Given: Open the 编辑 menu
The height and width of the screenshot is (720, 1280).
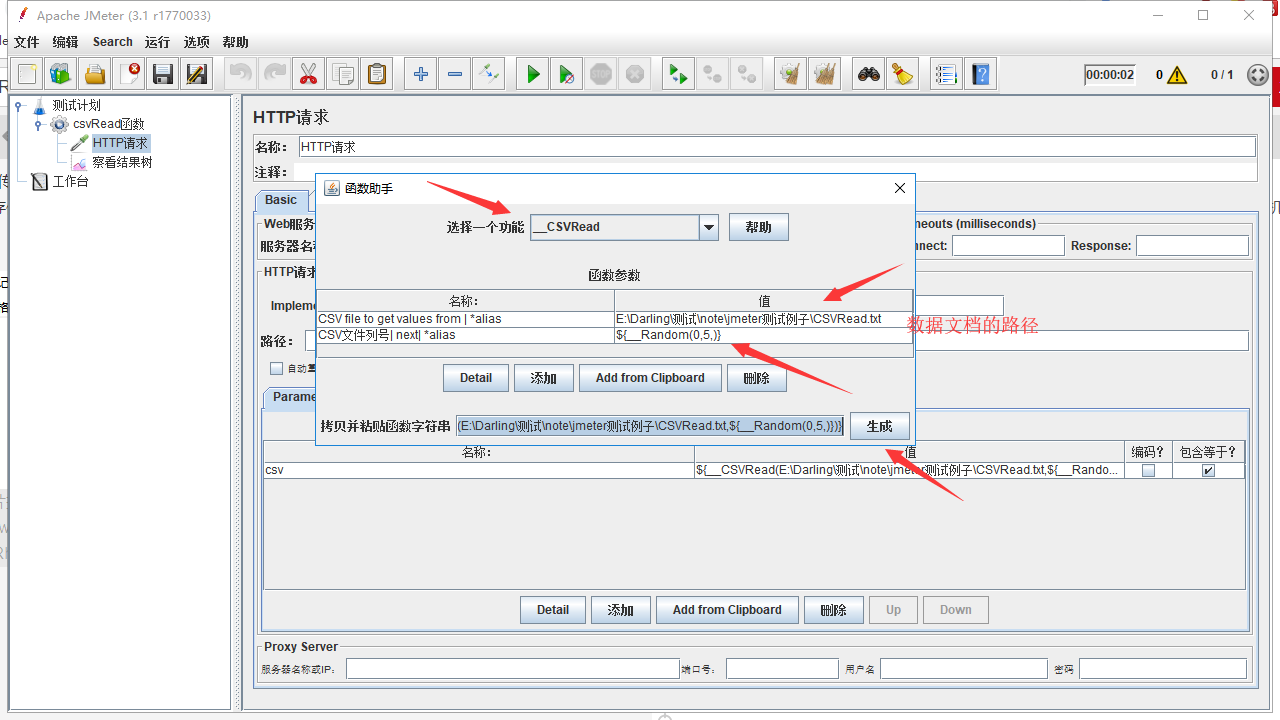Looking at the screenshot, I should (65, 42).
